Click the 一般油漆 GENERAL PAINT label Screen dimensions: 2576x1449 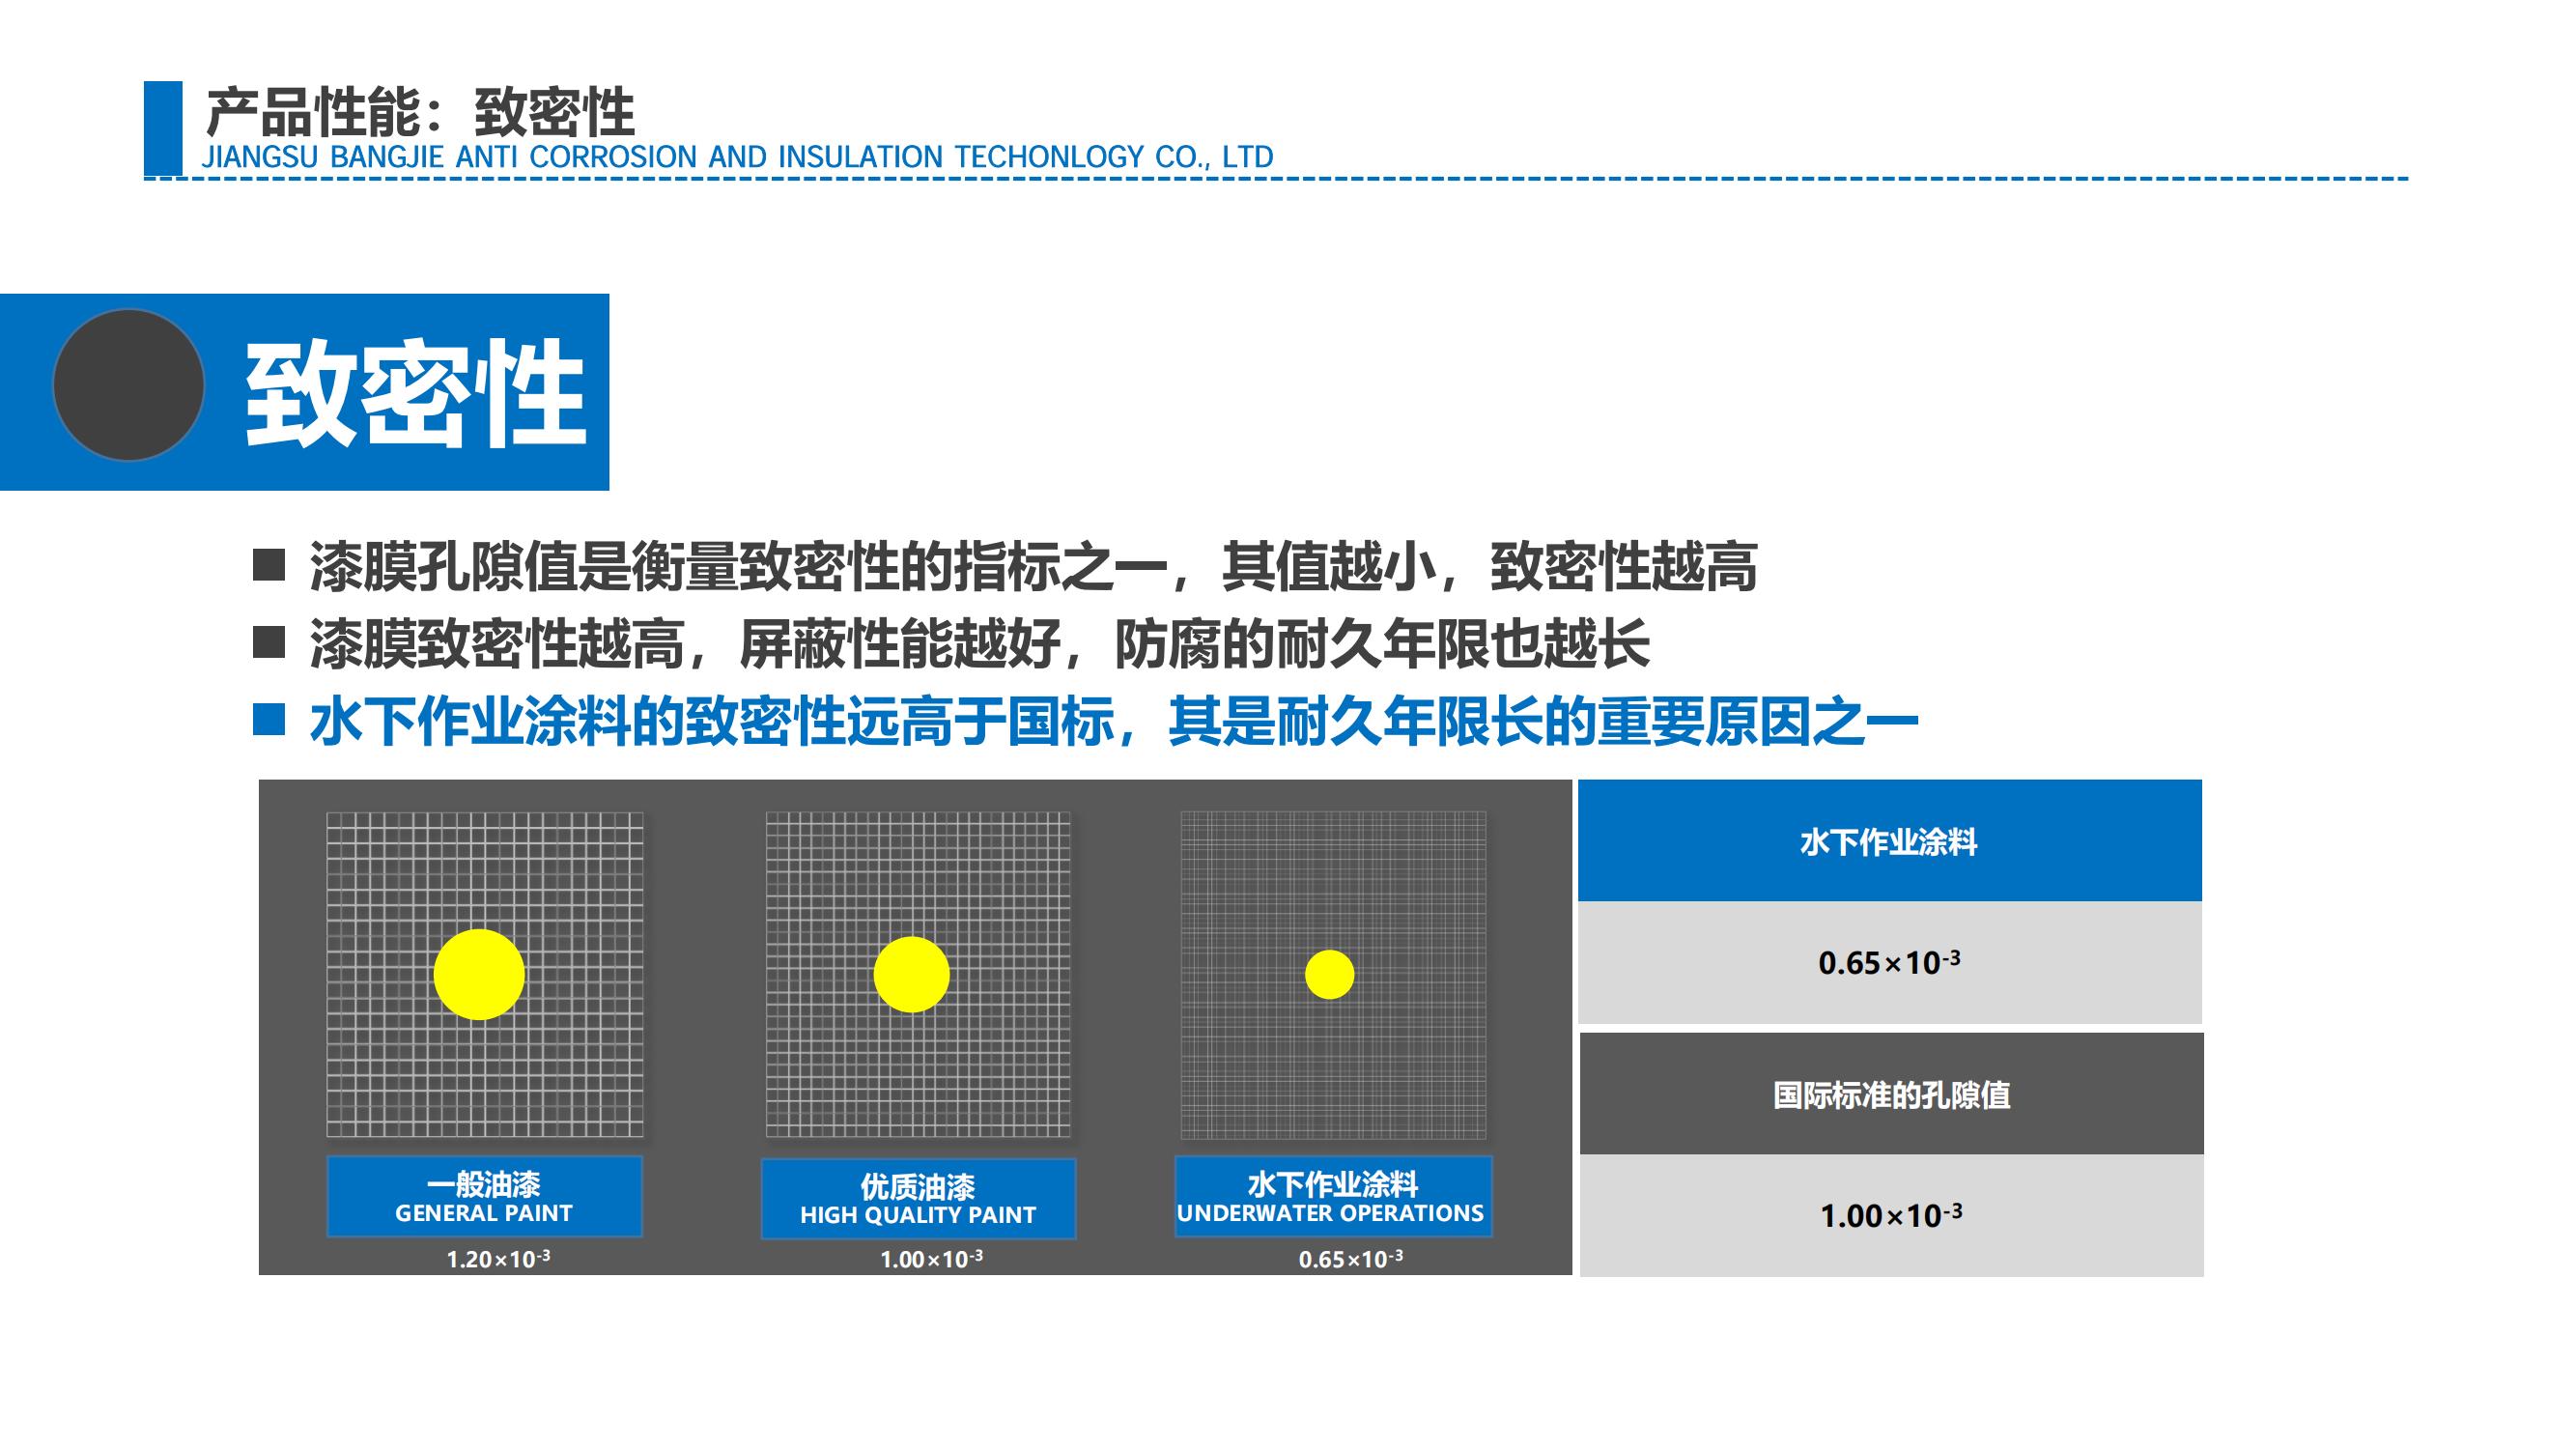pos(484,1197)
